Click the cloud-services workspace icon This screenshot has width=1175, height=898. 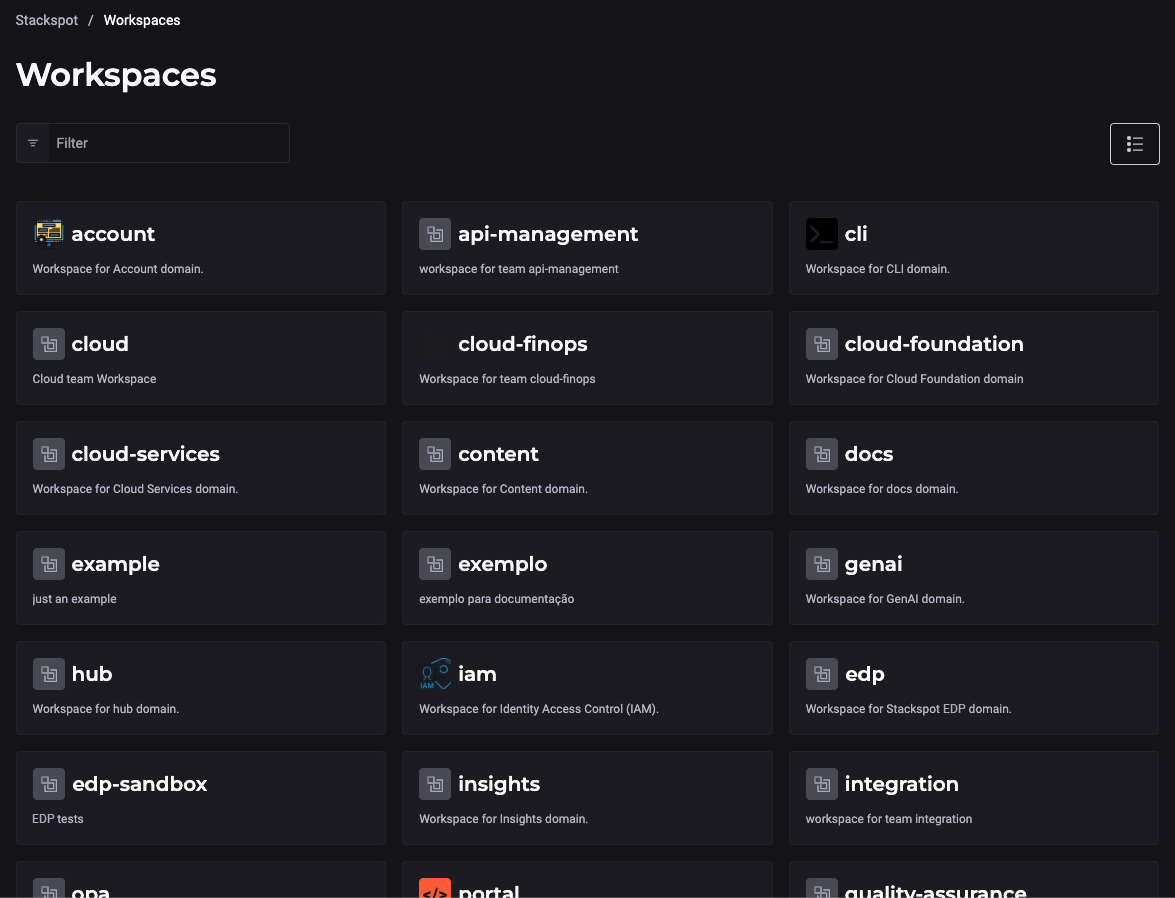[49, 454]
